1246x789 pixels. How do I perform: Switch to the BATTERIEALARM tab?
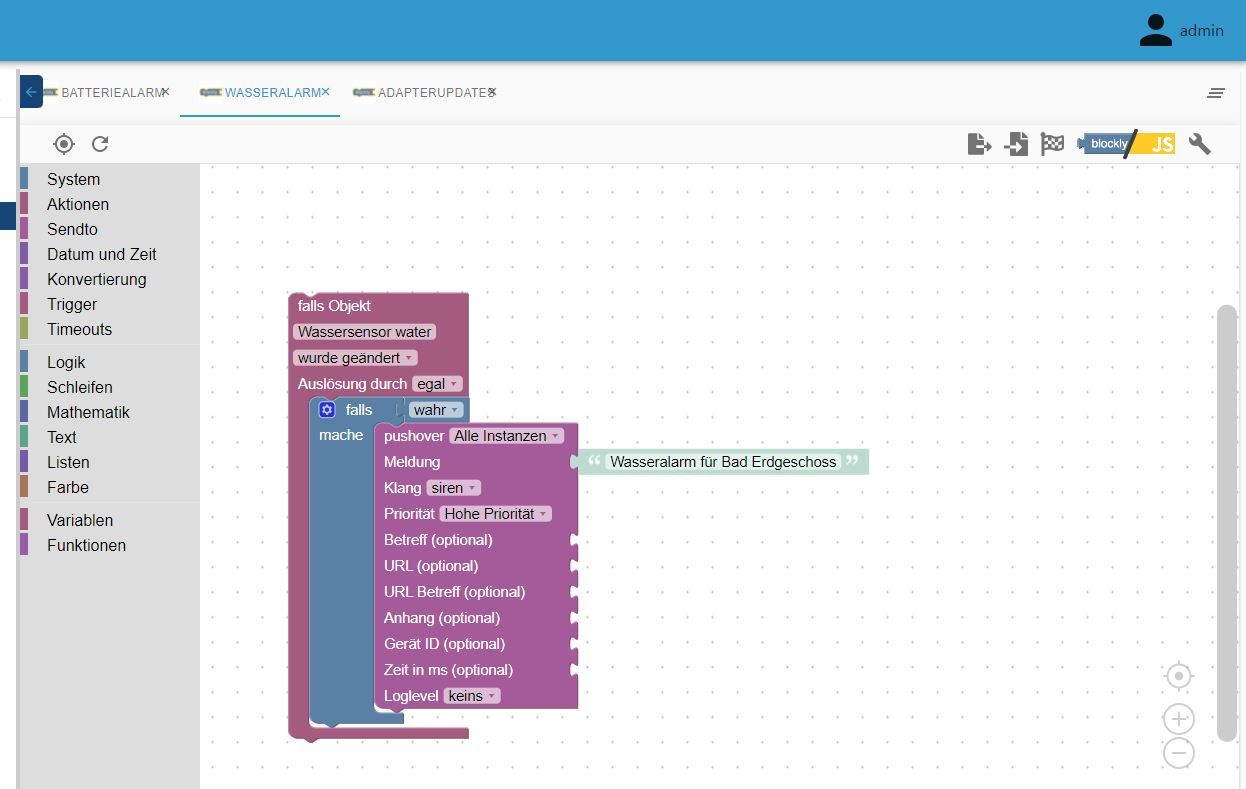[111, 92]
